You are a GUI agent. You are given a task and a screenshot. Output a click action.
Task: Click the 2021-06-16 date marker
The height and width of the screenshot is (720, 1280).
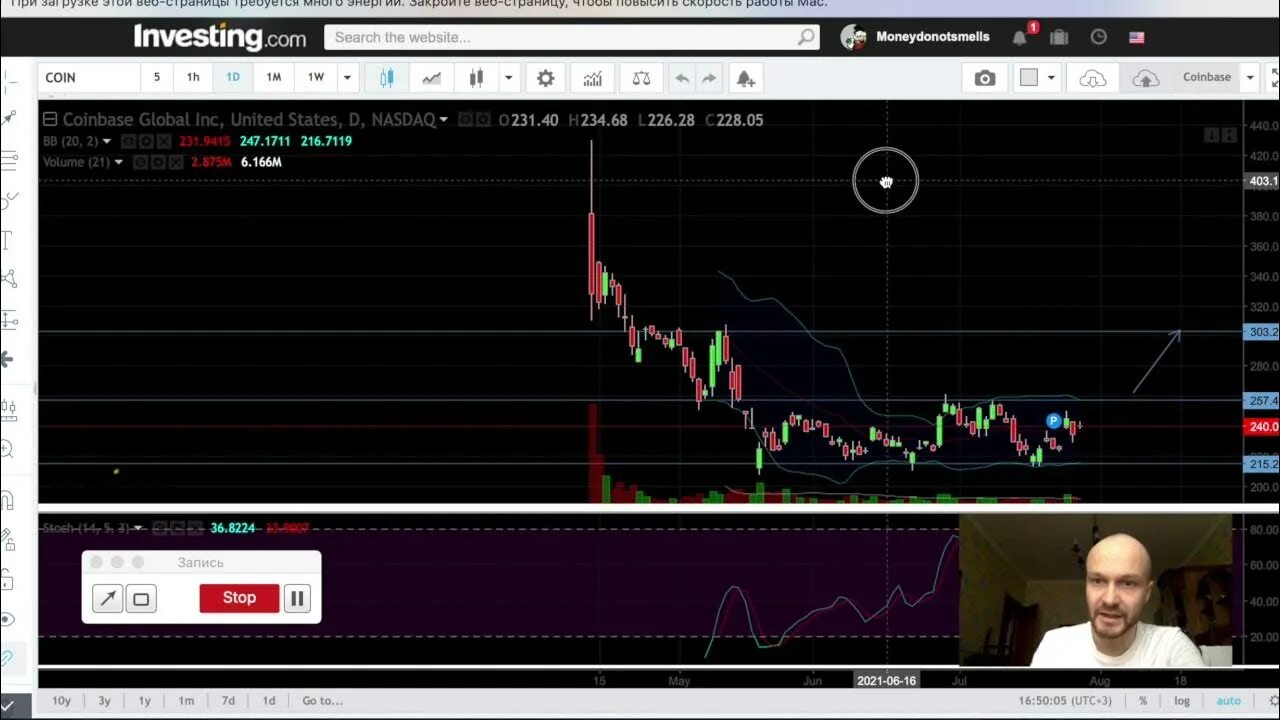pyautogui.click(x=886, y=680)
